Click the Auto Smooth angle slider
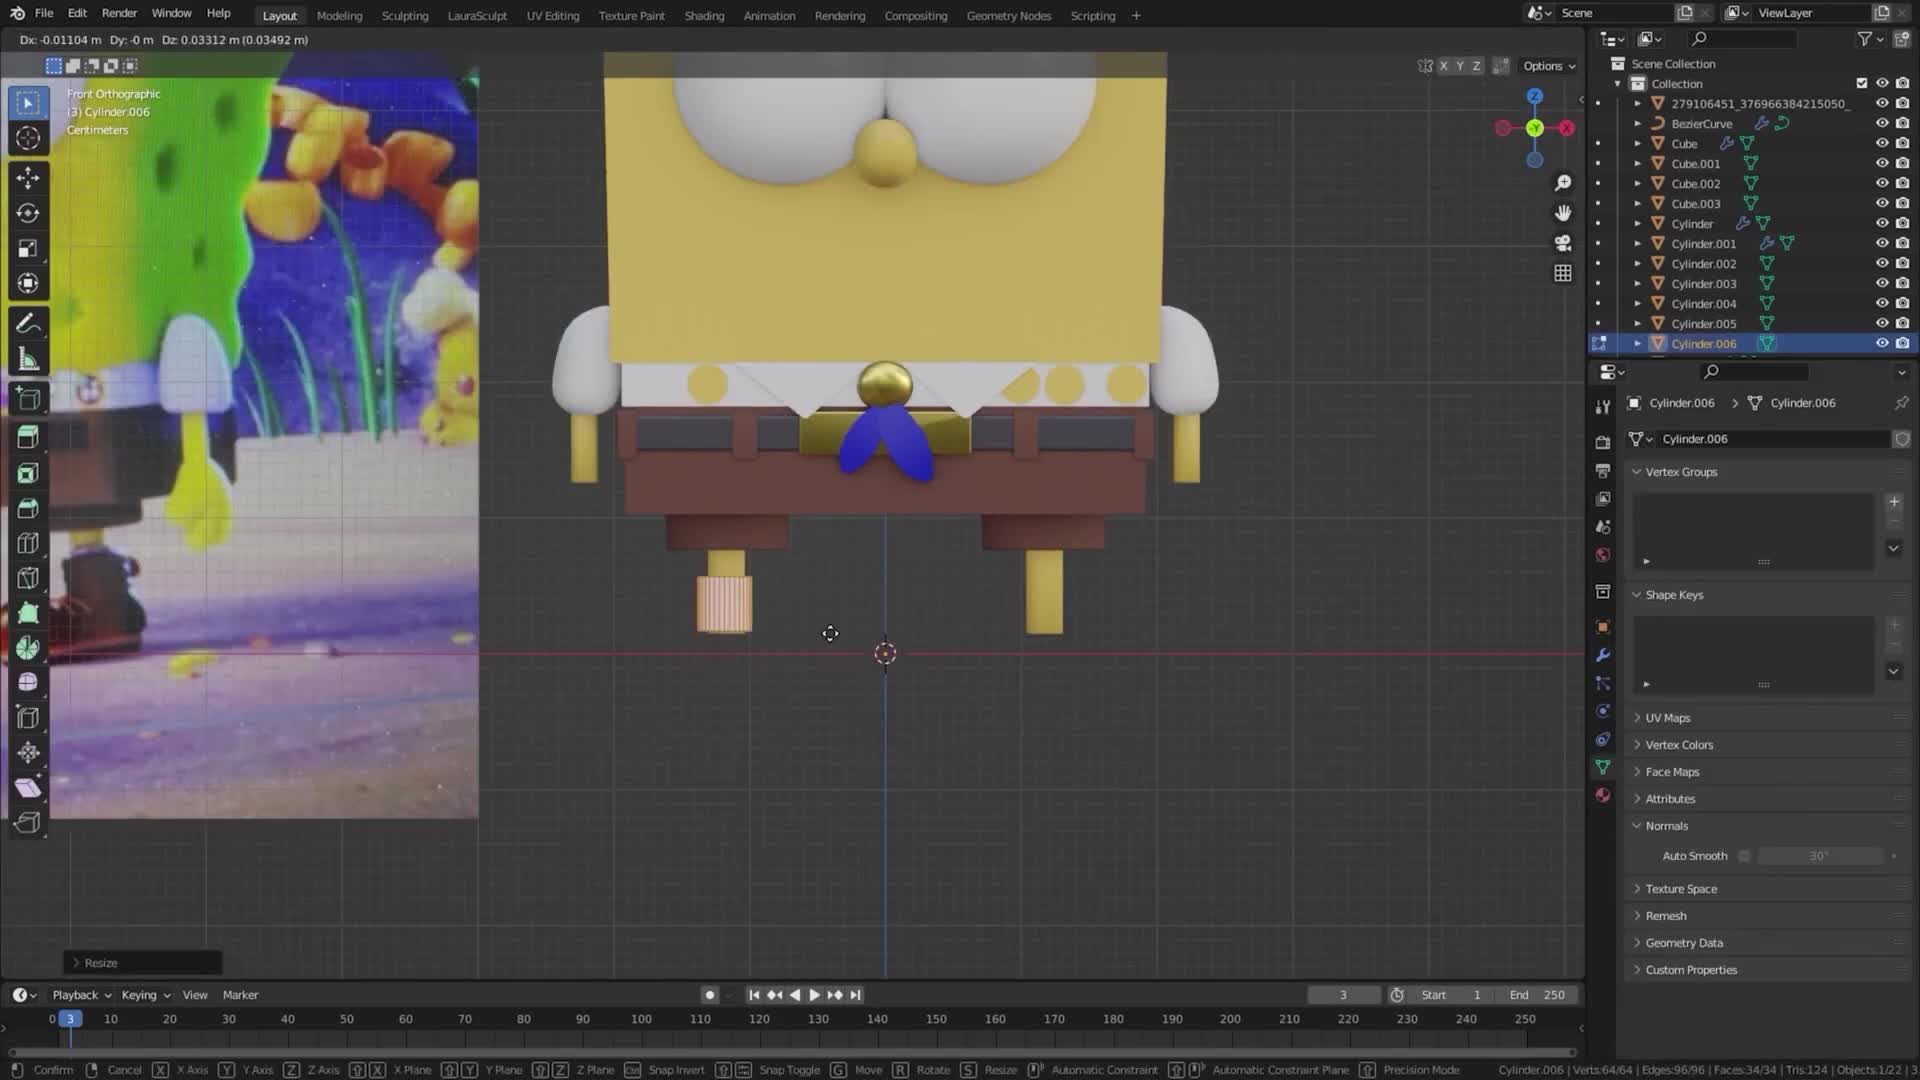1920x1080 pixels. [1818, 856]
